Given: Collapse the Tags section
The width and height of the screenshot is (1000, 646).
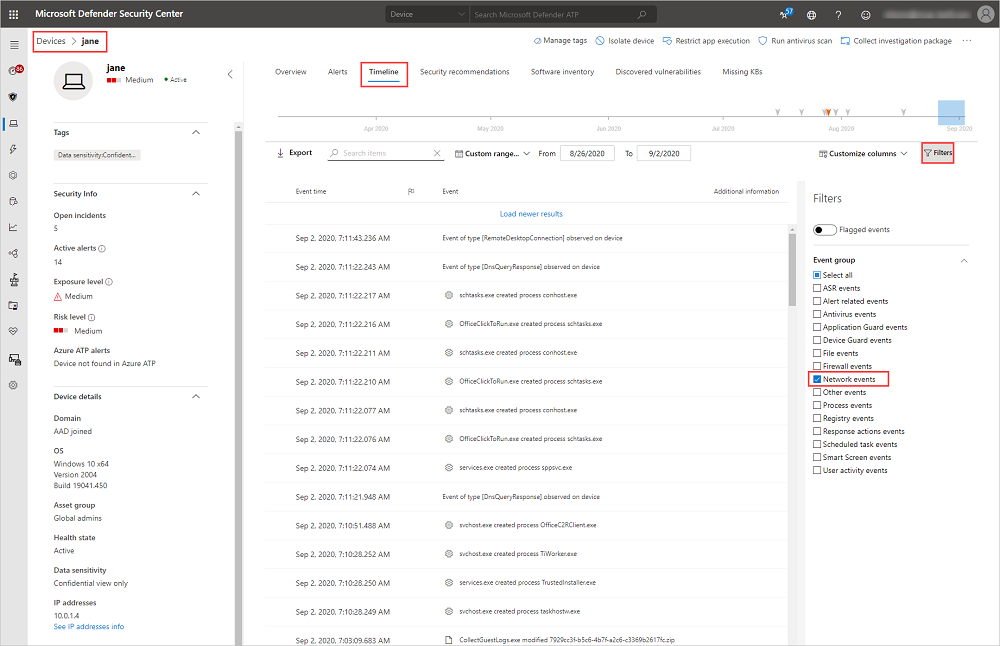Looking at the screenshot, I should tap(196, 133).
